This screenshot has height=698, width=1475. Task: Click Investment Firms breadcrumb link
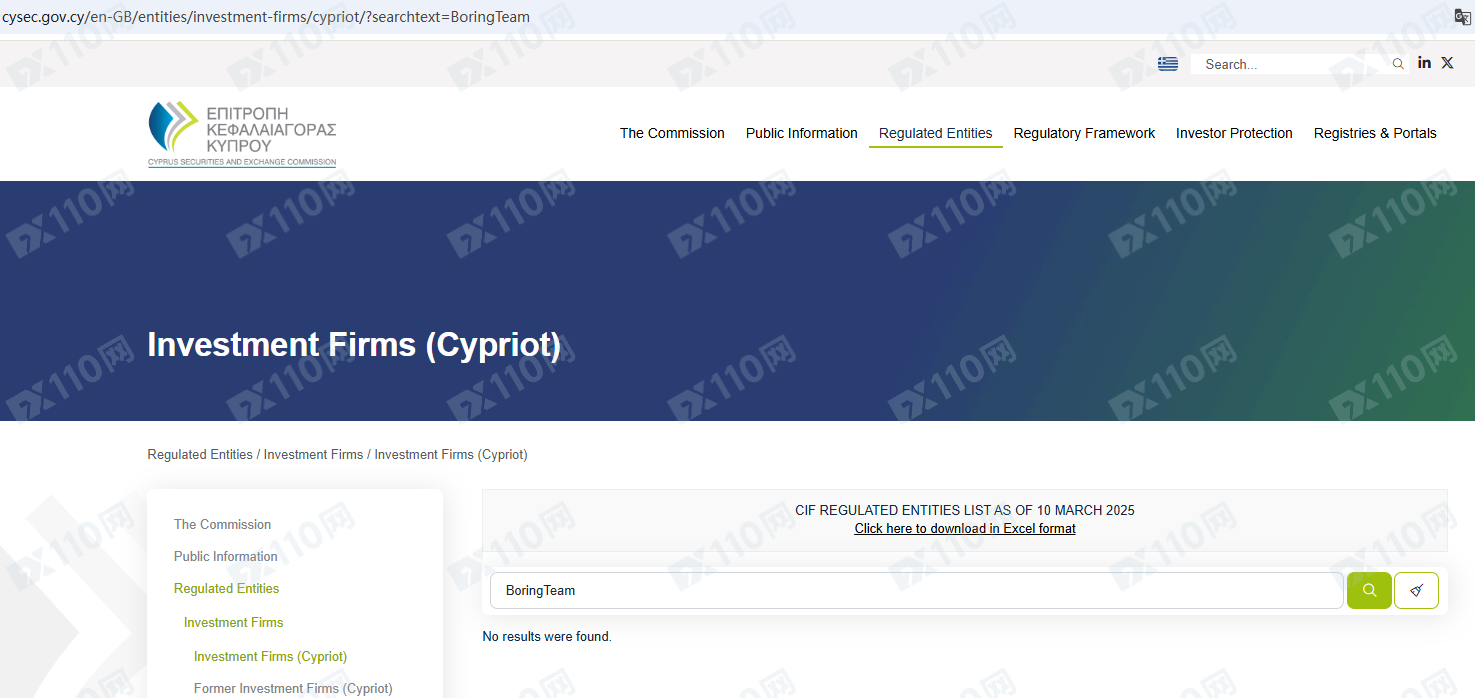click(313, 454)
